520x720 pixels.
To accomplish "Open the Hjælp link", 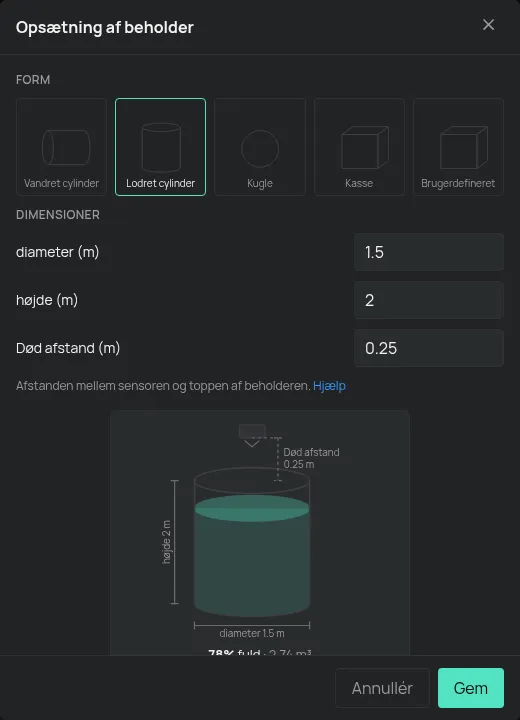I will [329, 386].
